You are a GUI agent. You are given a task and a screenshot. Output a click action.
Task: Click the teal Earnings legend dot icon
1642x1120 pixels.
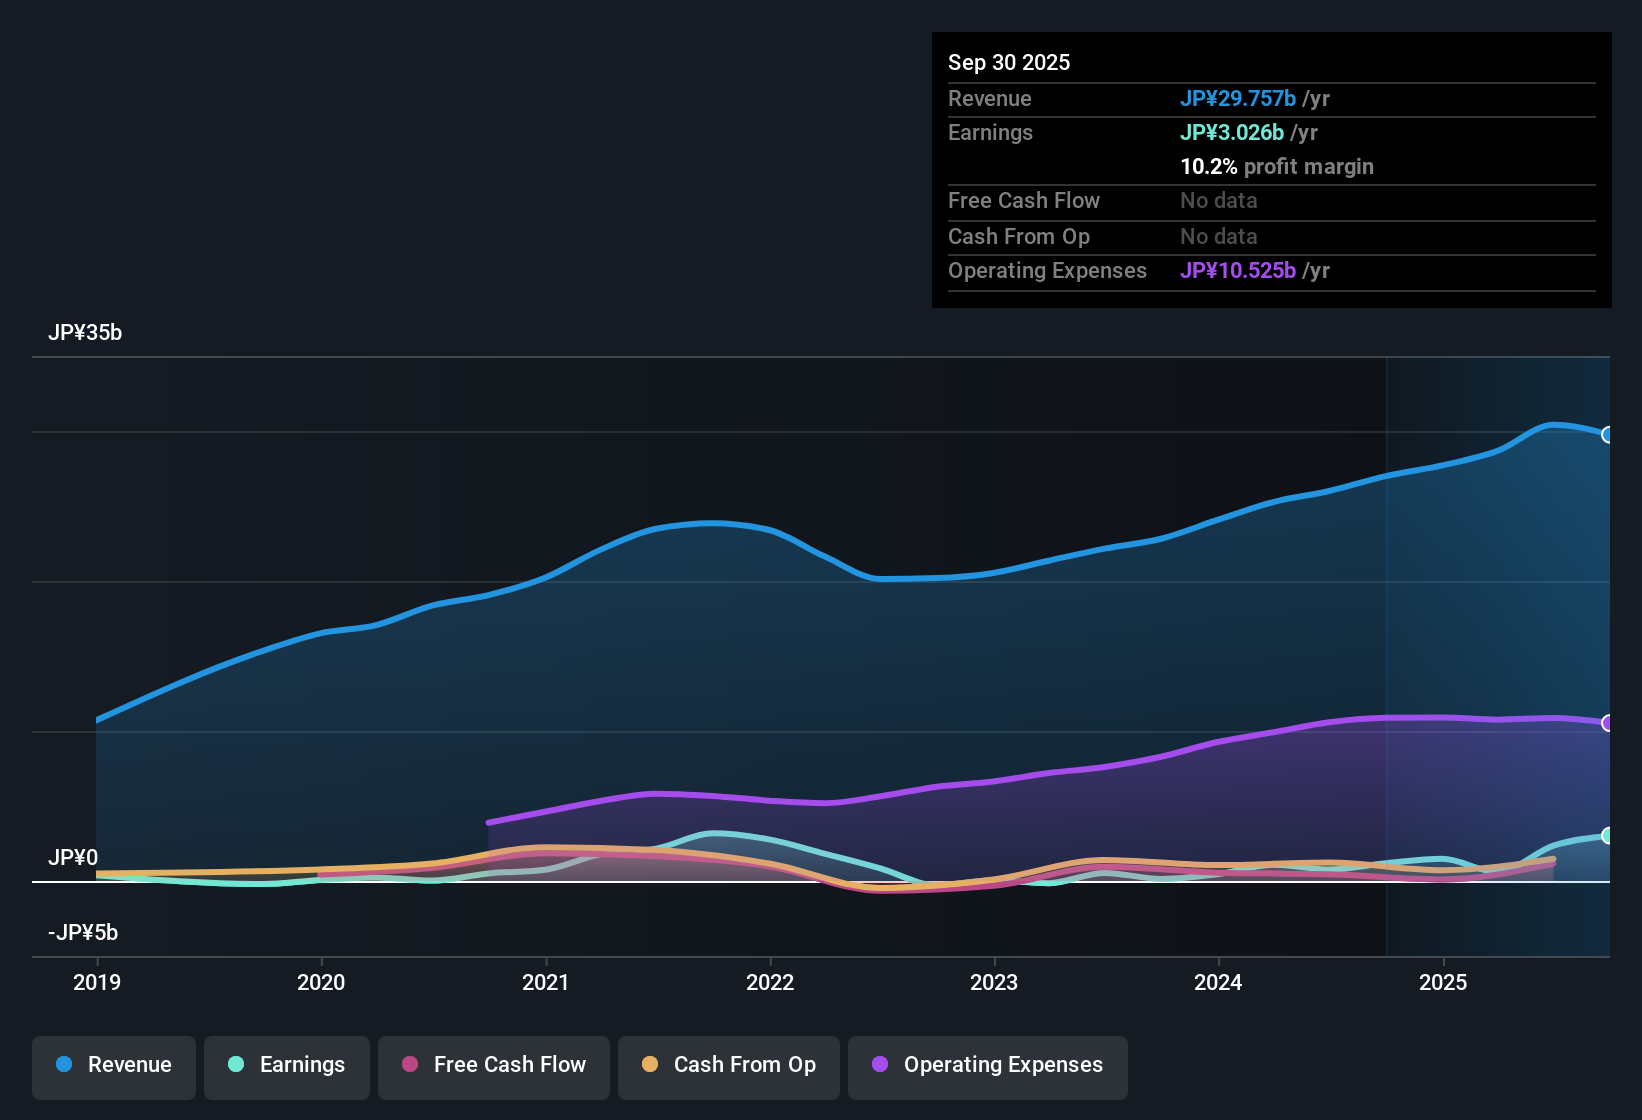click(236, 1065)
